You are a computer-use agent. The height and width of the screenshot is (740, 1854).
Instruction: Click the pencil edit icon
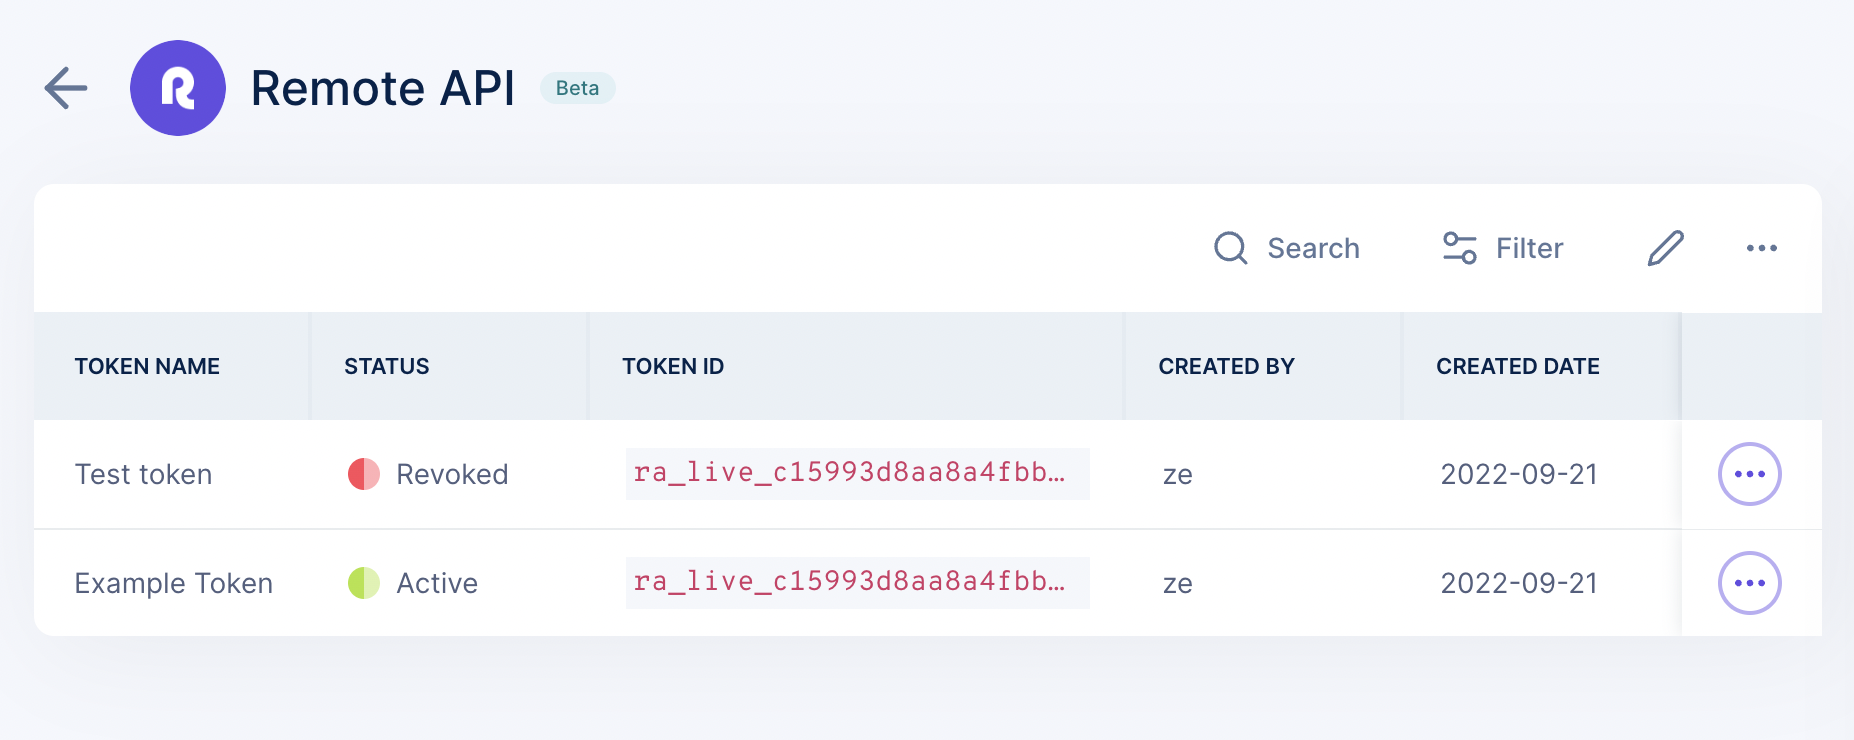coord(1666,248)
